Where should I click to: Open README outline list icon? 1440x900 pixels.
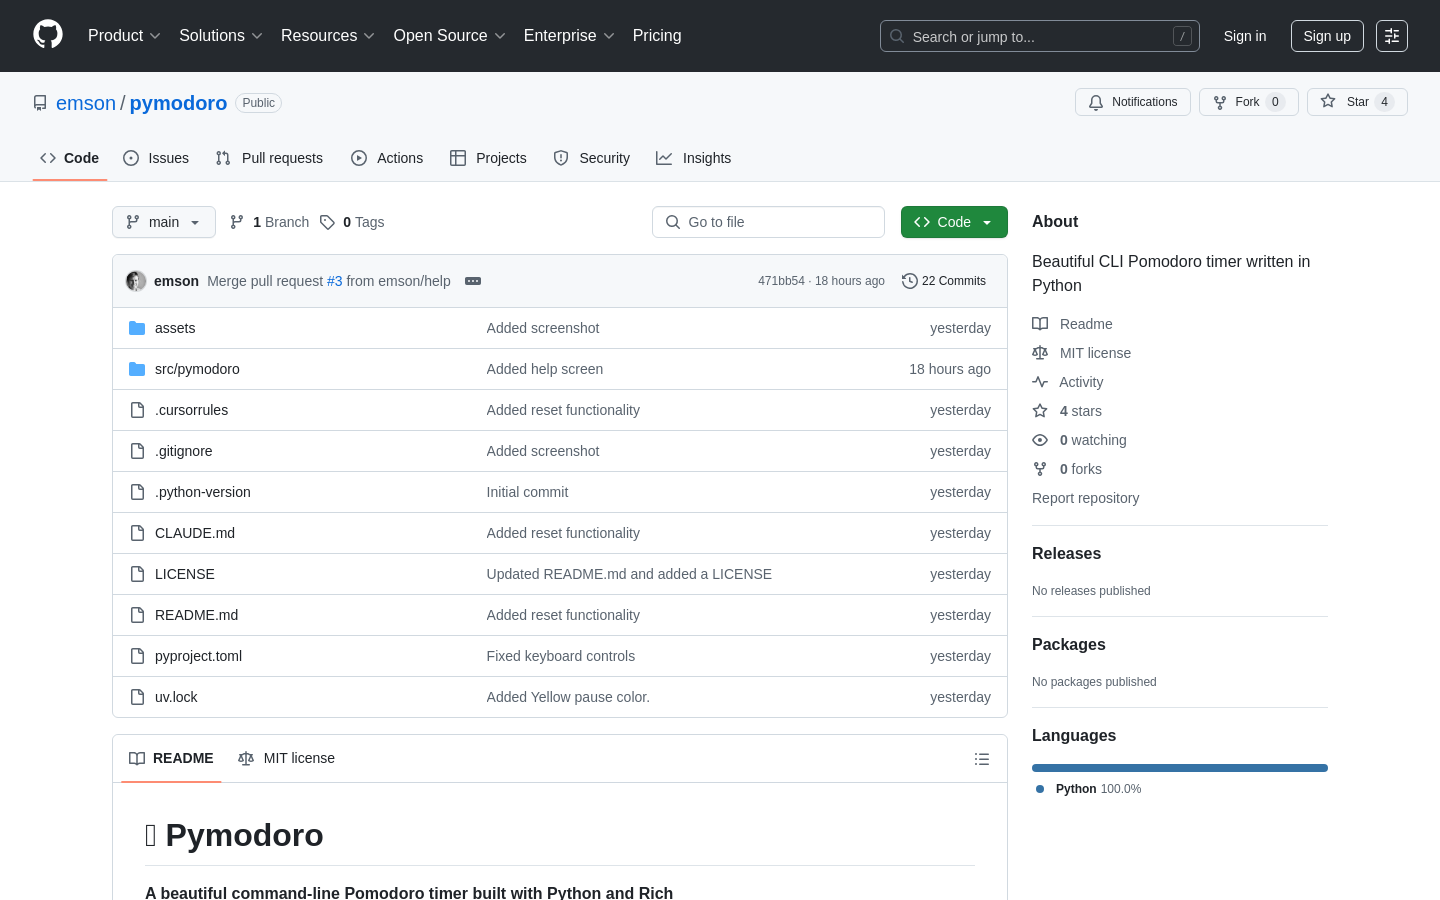982,759
